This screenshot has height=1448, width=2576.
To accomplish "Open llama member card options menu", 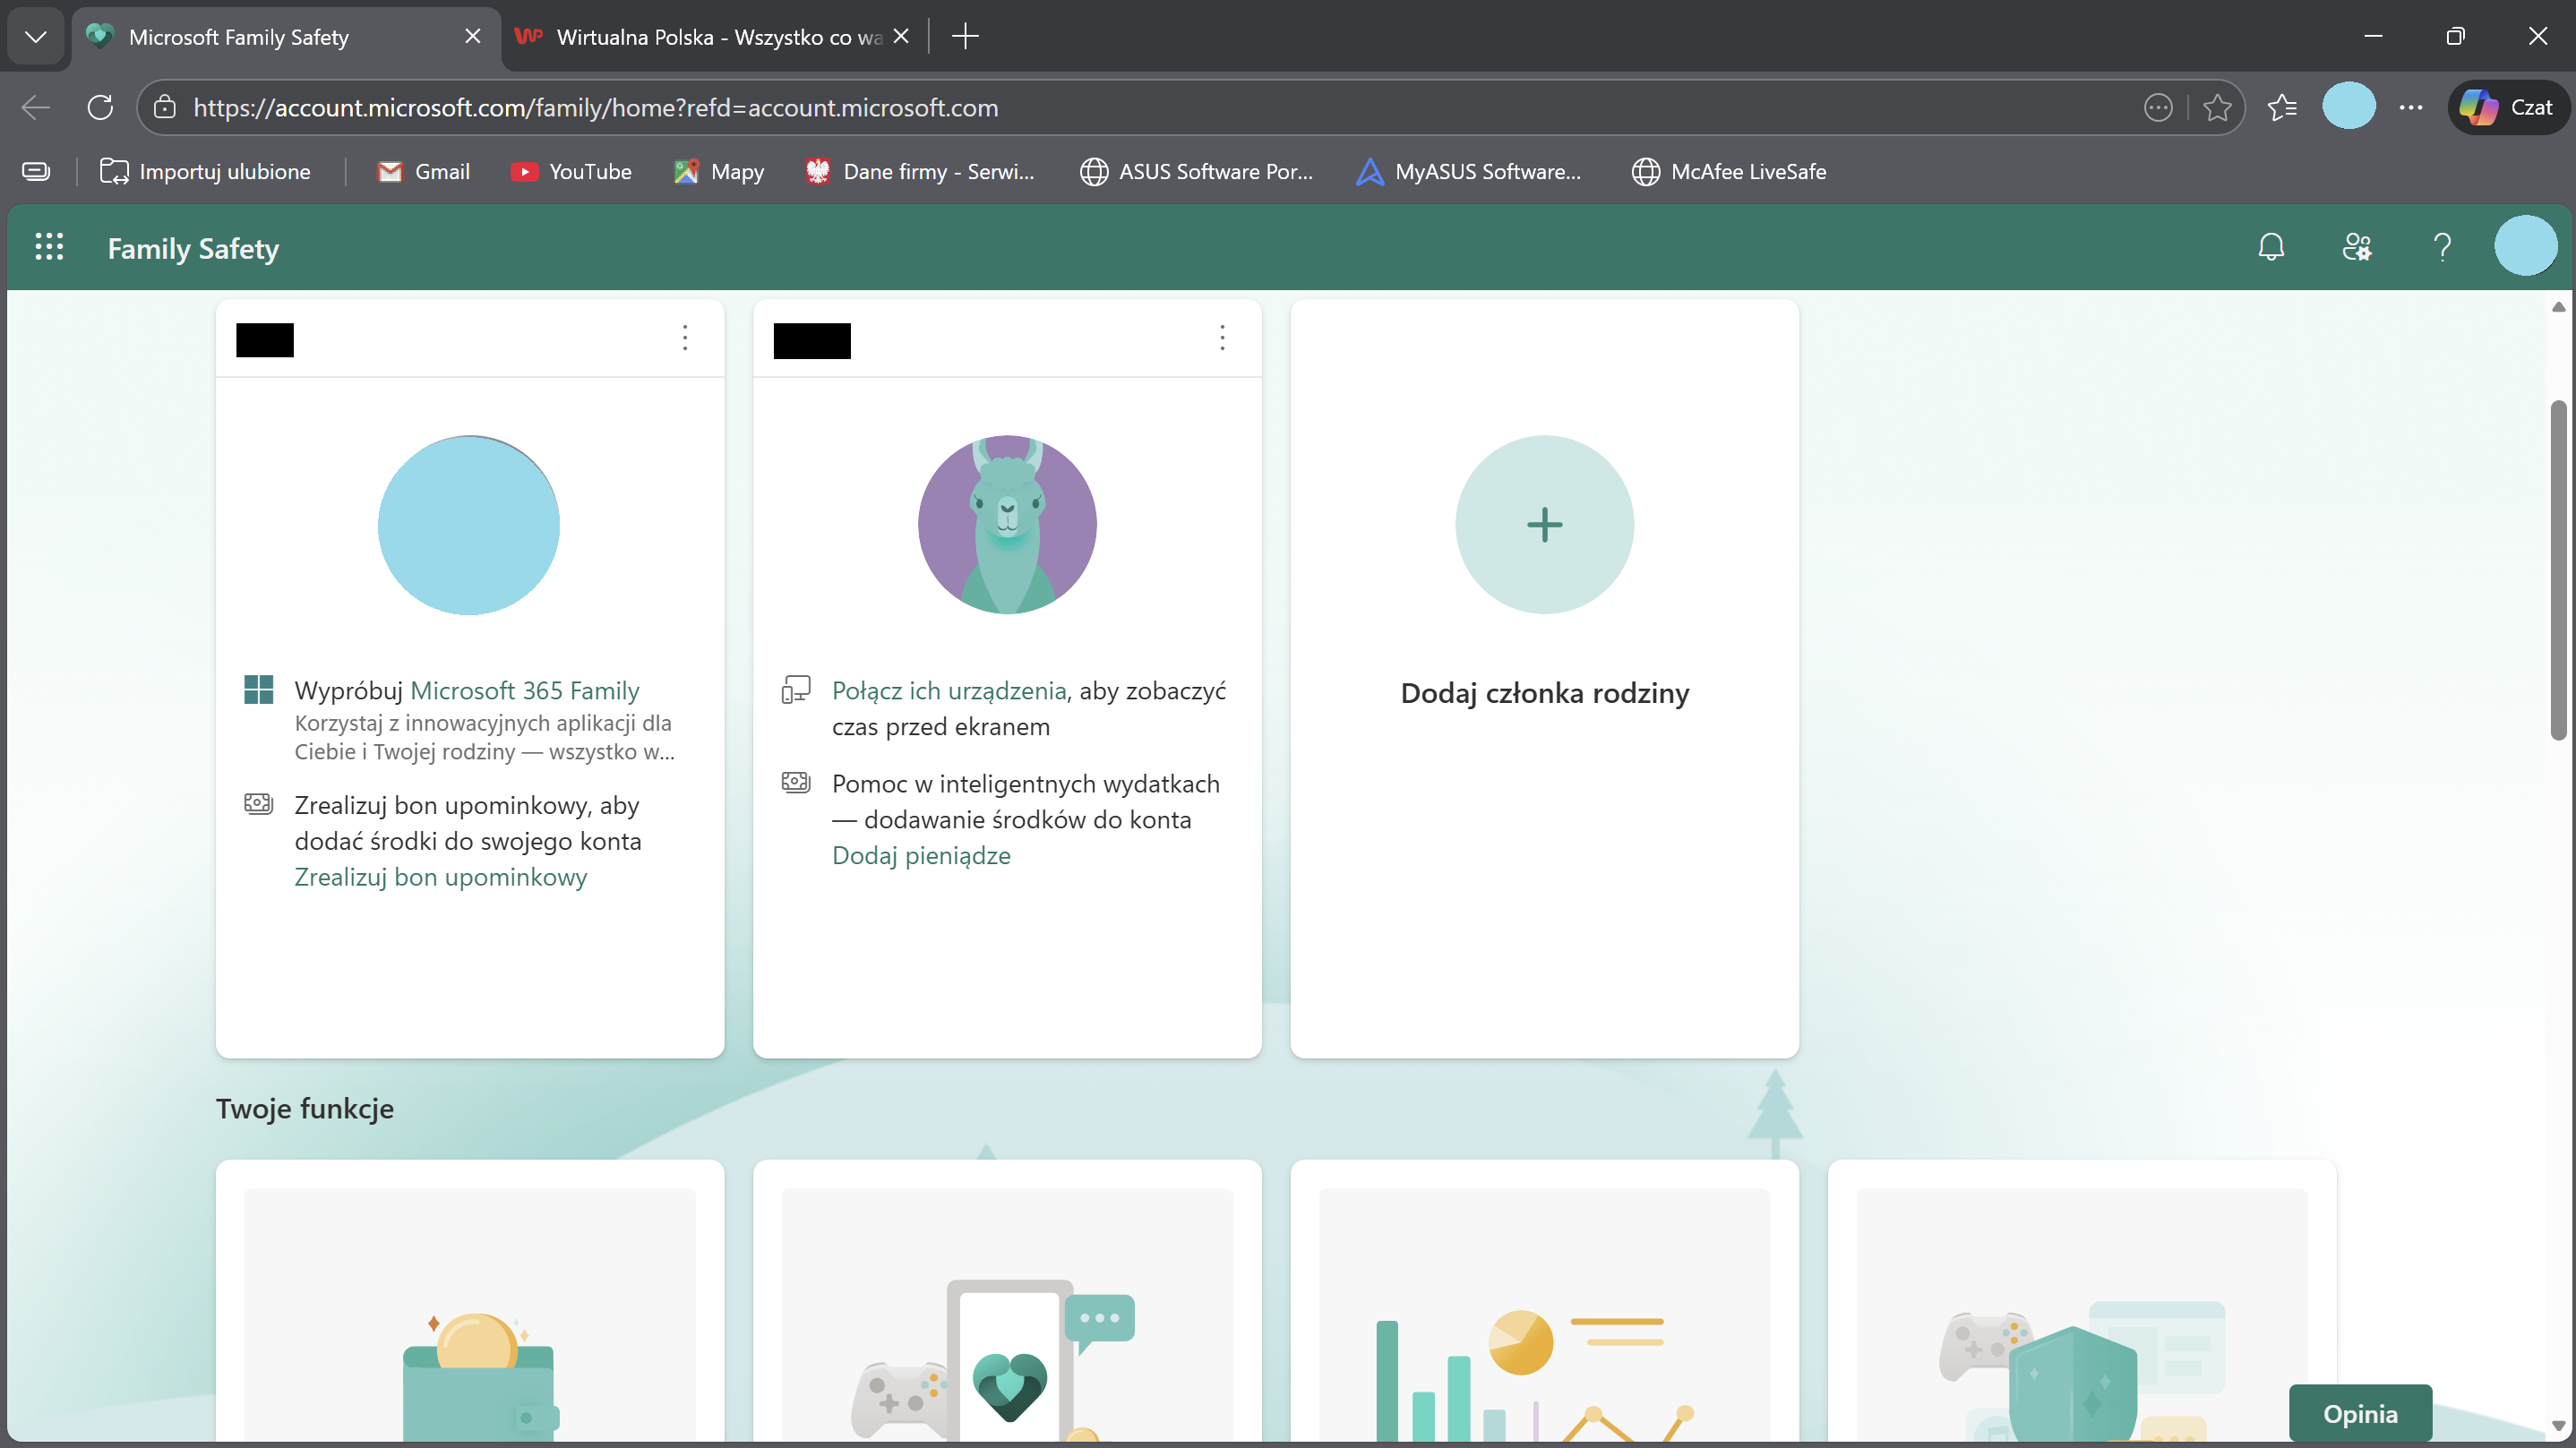I will [x=1222, y=338].
